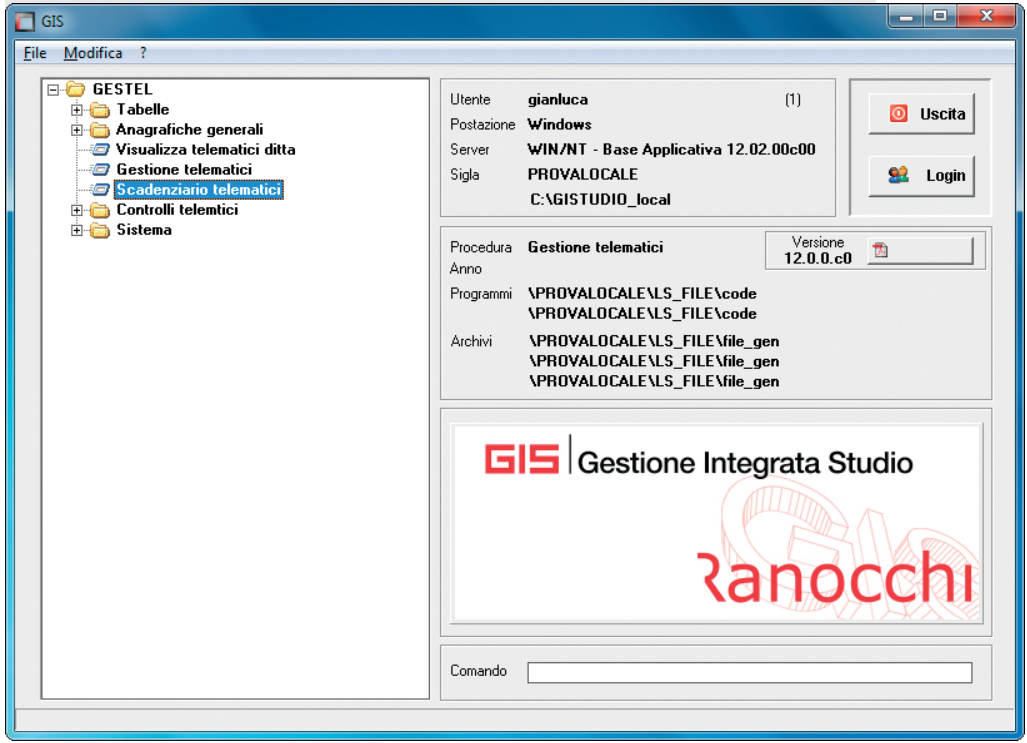
Task: Click the Anagrafiche generali folder icon
Action: pos(100,130)
